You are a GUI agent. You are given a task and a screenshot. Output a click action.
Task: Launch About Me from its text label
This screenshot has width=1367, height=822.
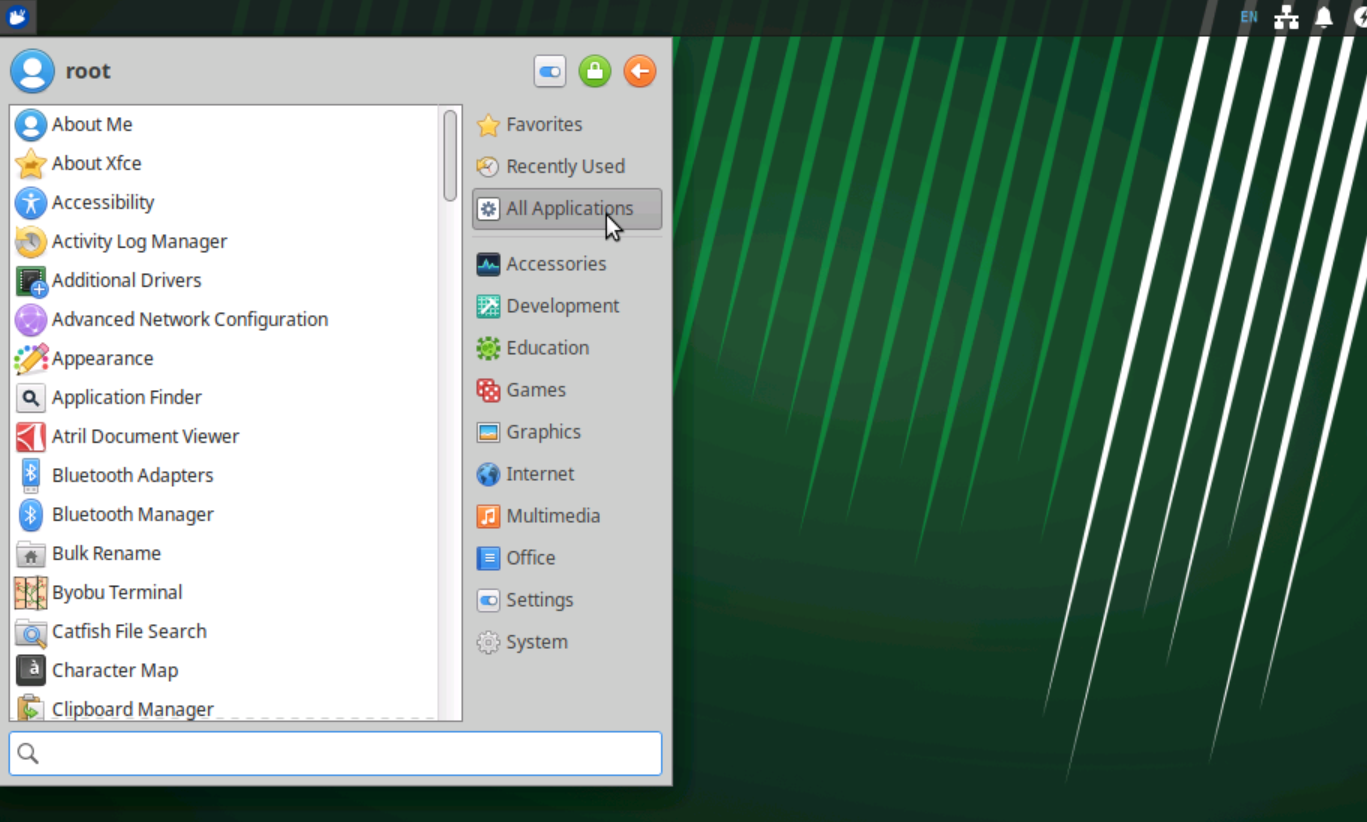pyautogui.click(x=92, y=125)
